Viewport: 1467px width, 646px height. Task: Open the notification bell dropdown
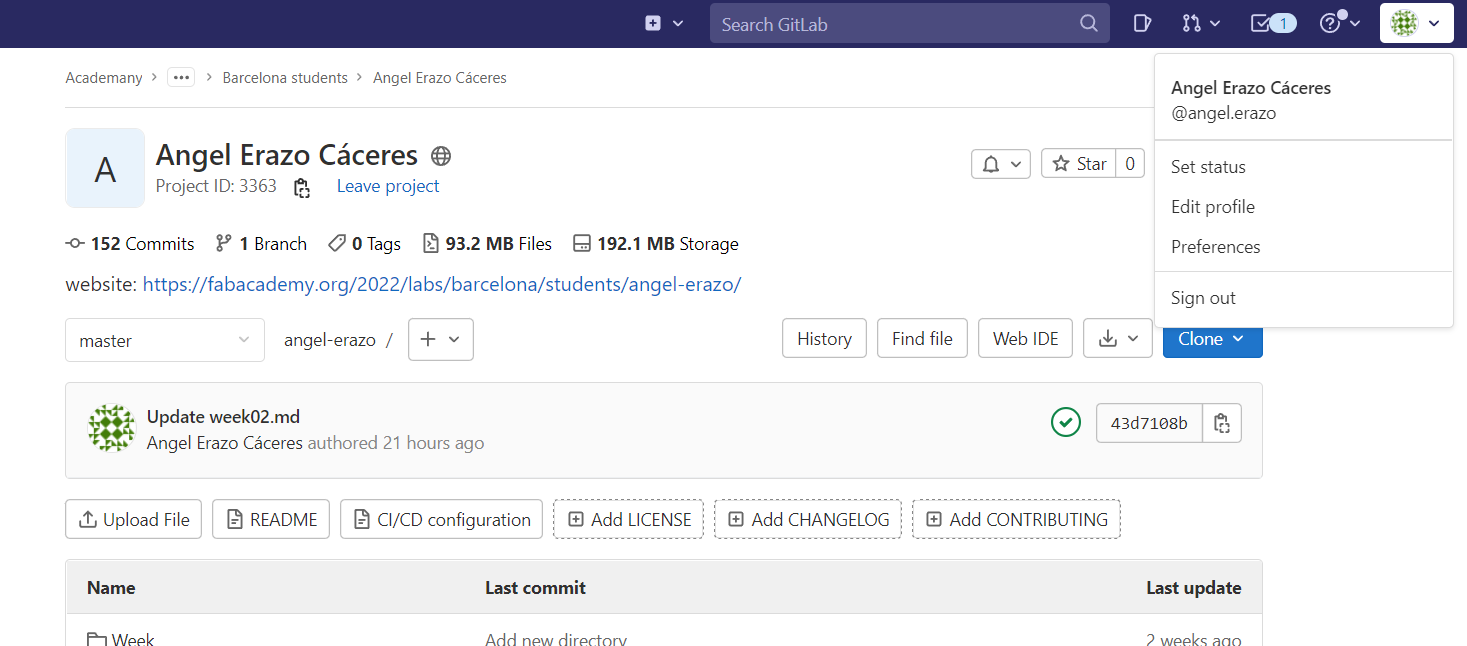(x=1001, y=164)
